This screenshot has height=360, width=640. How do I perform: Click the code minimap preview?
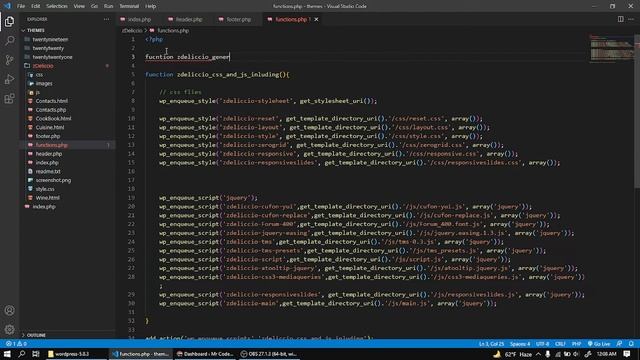pos(611,48)
